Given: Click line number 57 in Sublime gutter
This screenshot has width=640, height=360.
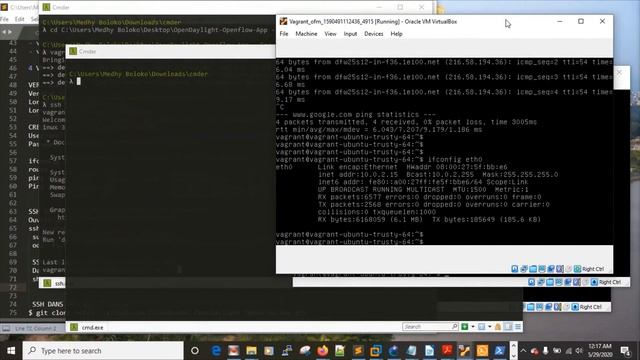Looking at the screenshot, I should click(12, 161).
